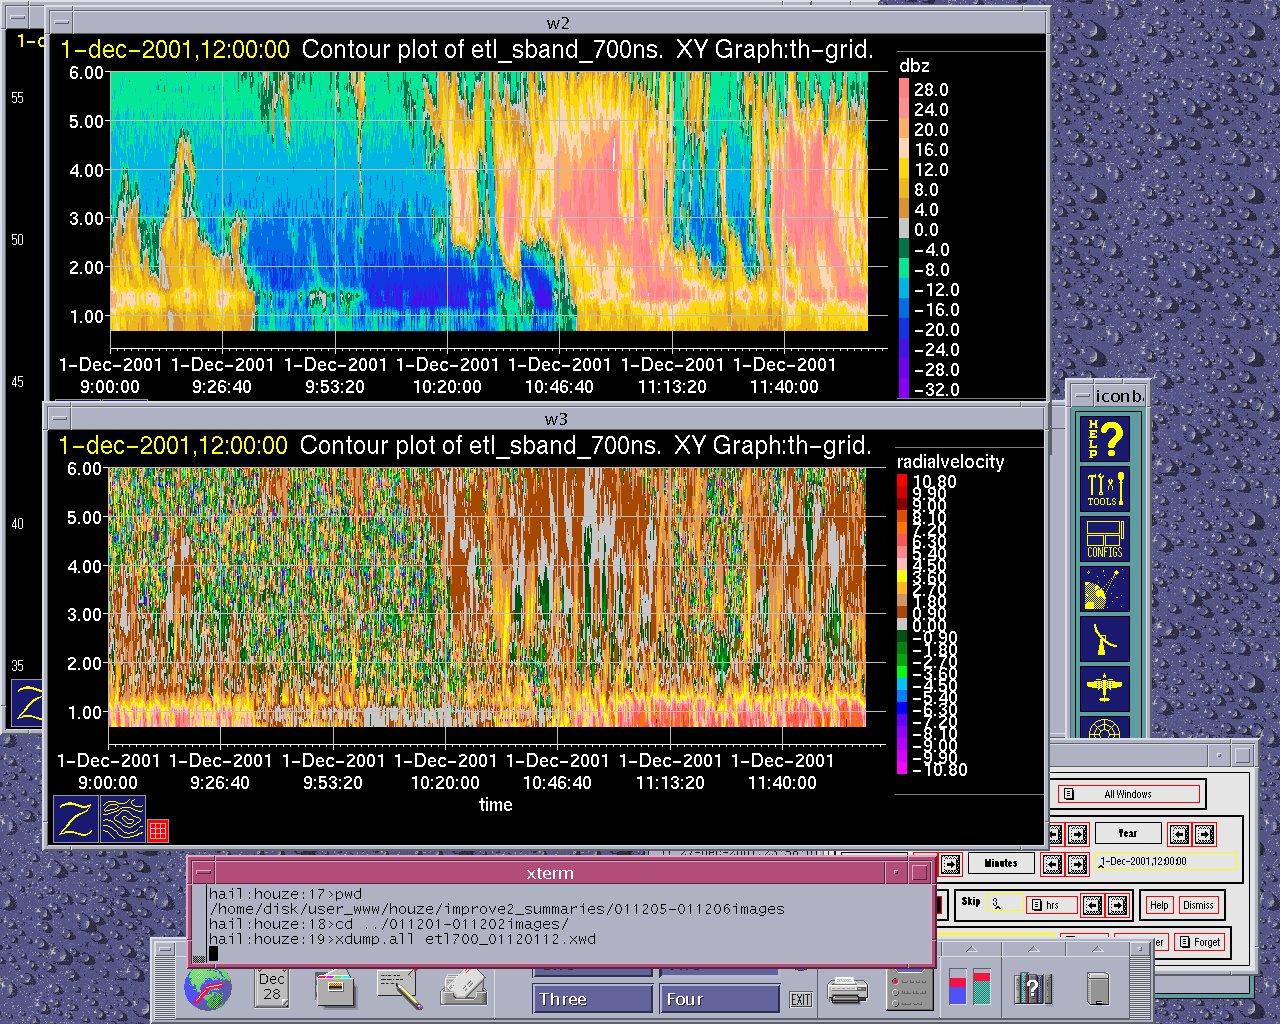Open the Forget option menu
Screen dimensions: 1280x1024
point(1198,942)
